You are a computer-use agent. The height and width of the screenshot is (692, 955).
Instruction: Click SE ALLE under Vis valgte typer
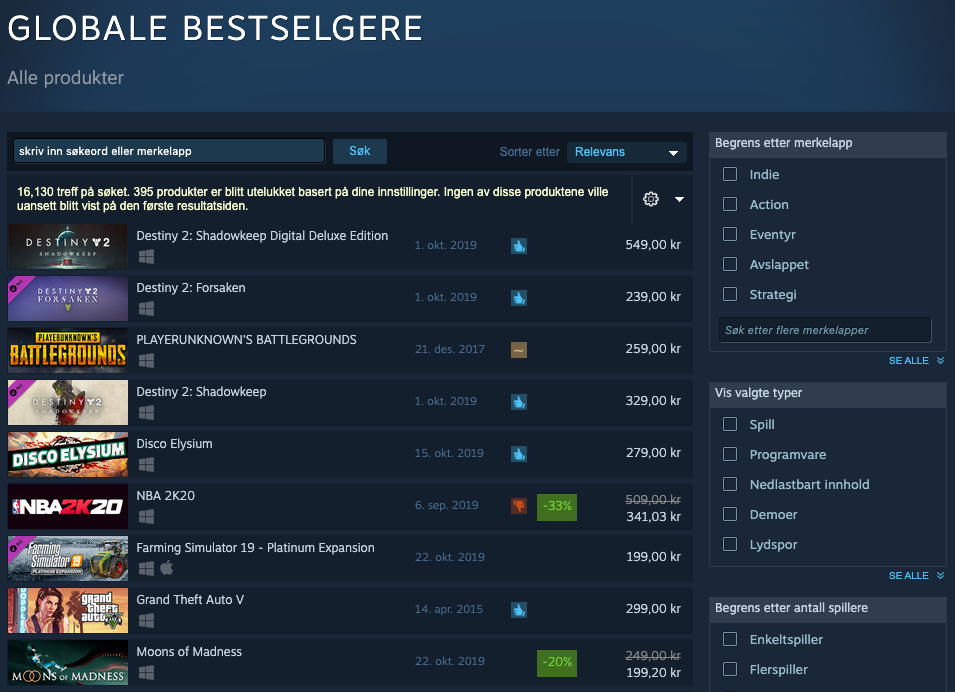coord(916,576)
